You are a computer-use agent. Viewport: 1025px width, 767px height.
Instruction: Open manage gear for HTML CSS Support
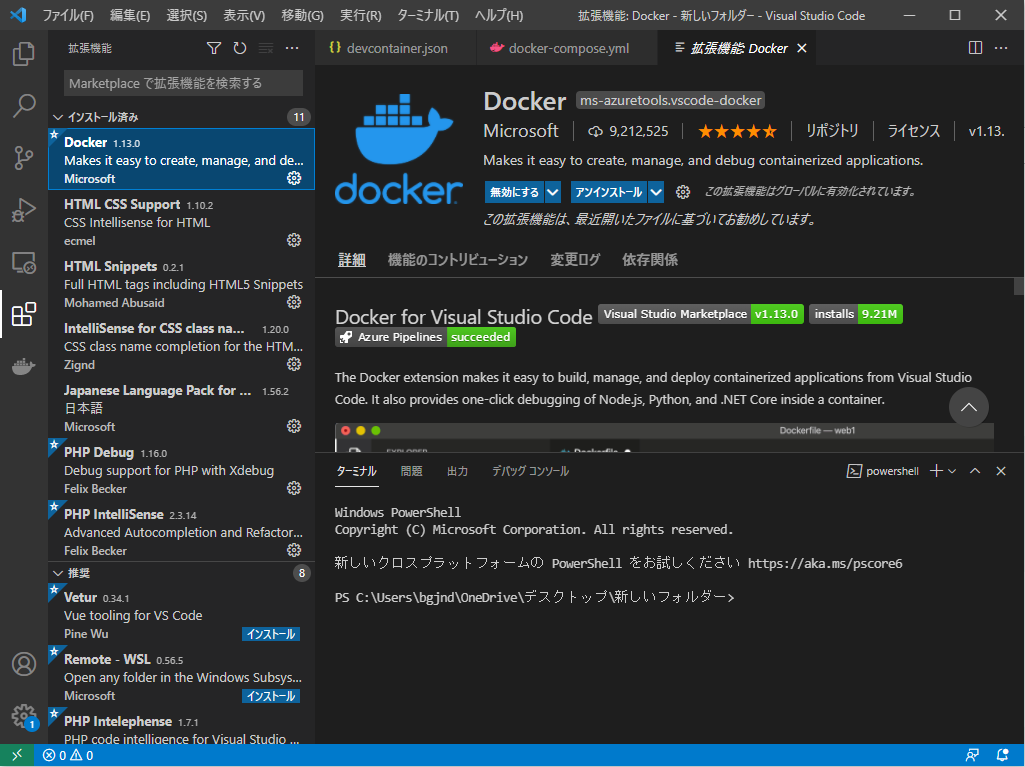294,240
